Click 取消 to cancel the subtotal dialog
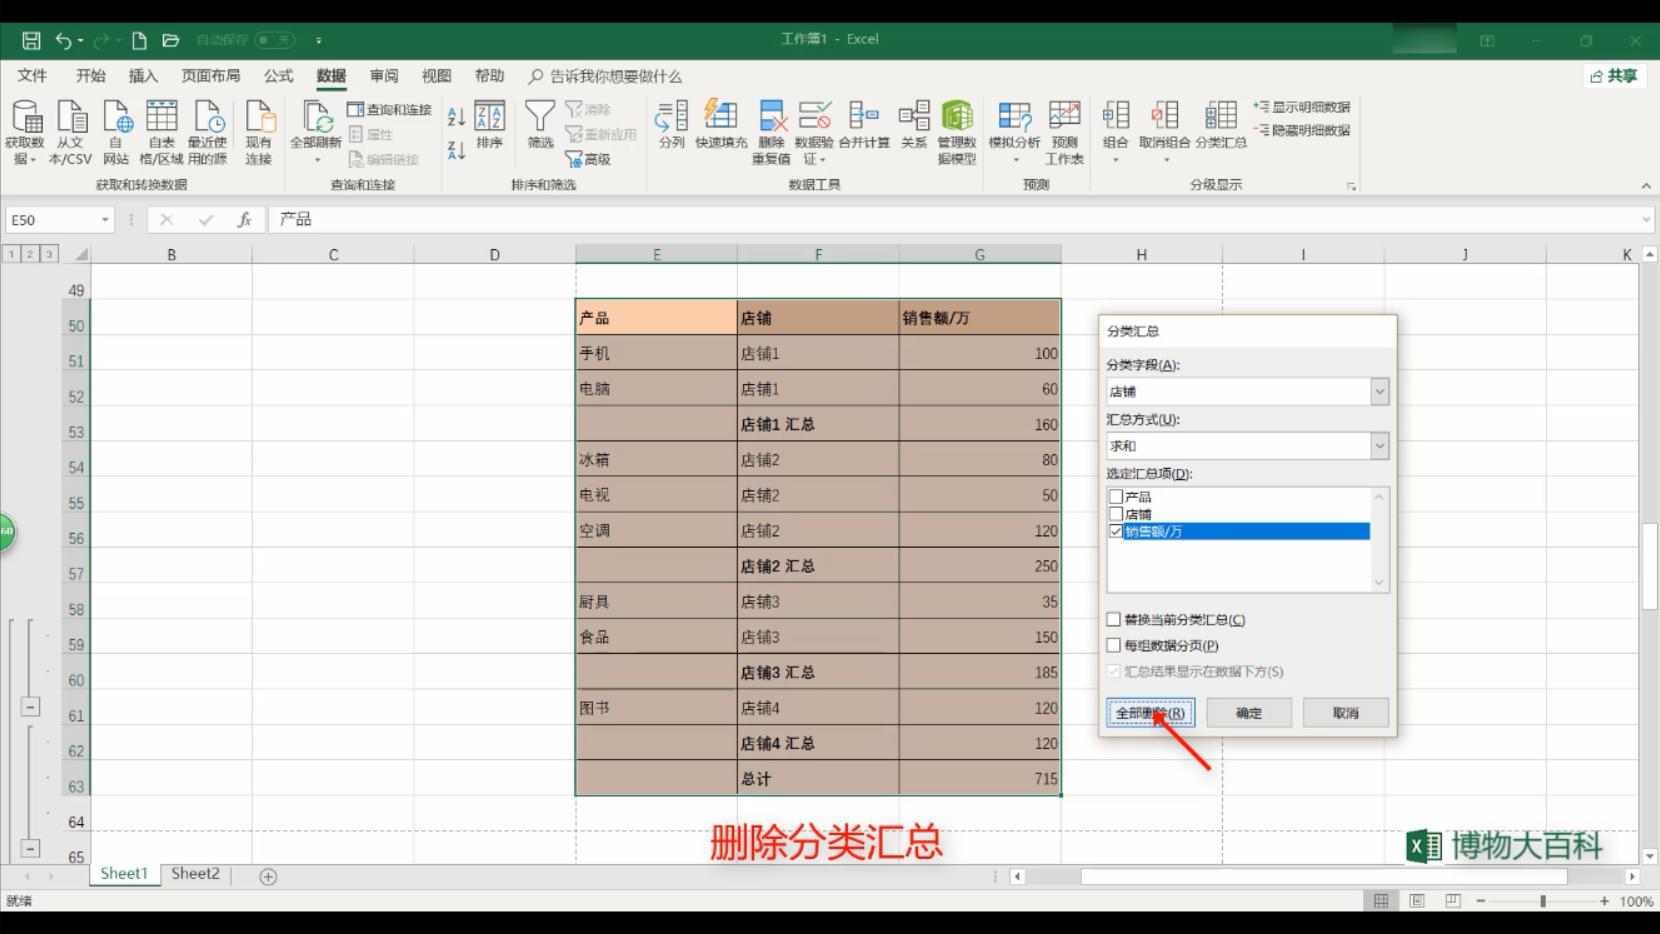1660x934 pixels. pos(1345,712)
